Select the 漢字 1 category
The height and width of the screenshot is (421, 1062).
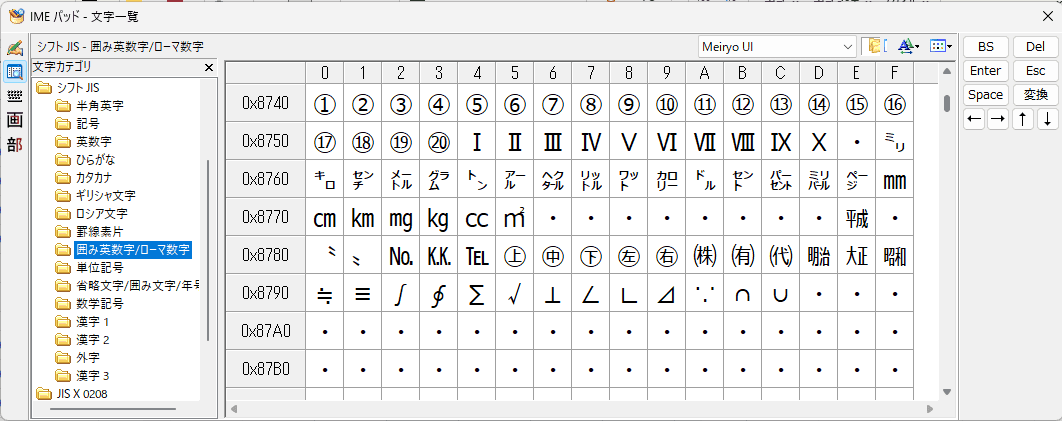pyautogui.click(x=83, y=322)
